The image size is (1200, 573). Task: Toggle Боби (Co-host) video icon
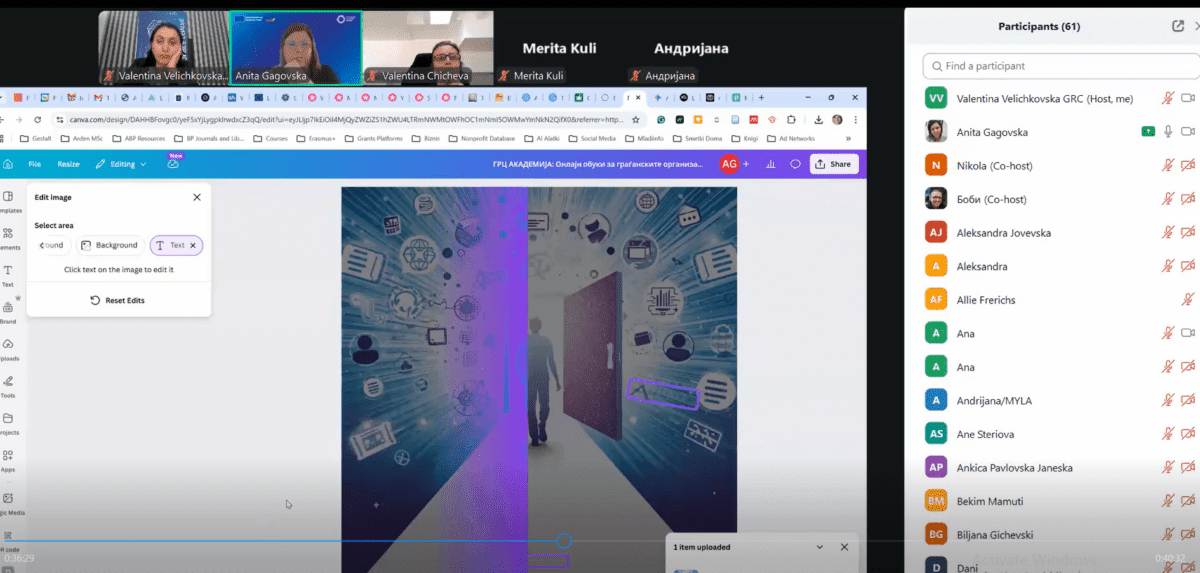click(1188, 199)
